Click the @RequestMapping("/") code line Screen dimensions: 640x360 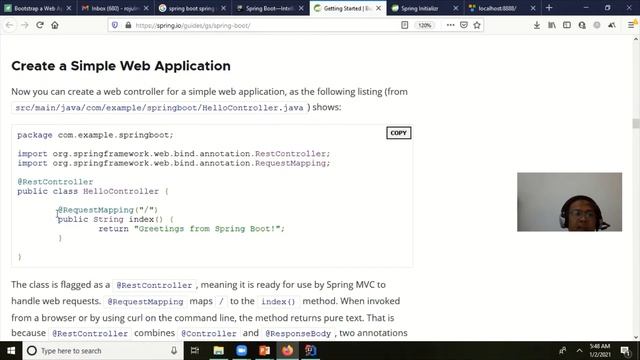(x=108, y=210)
